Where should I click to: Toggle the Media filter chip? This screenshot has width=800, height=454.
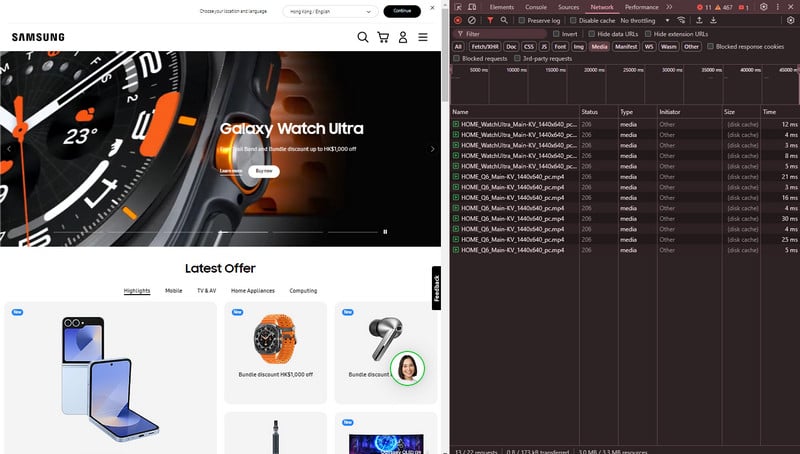599,46
